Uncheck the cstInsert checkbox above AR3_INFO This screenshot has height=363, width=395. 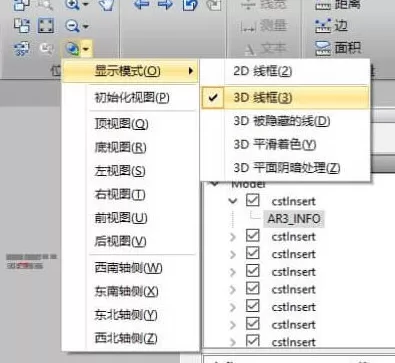253,200
